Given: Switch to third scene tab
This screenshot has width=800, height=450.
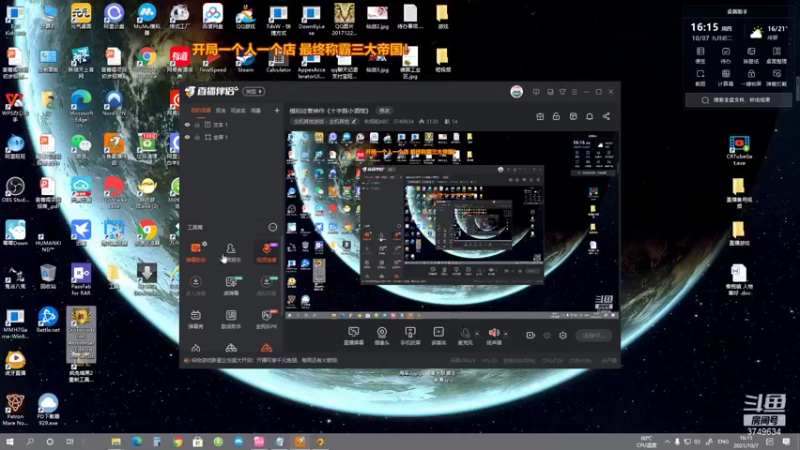Looking at the screenshot, I should click(238, 110).
